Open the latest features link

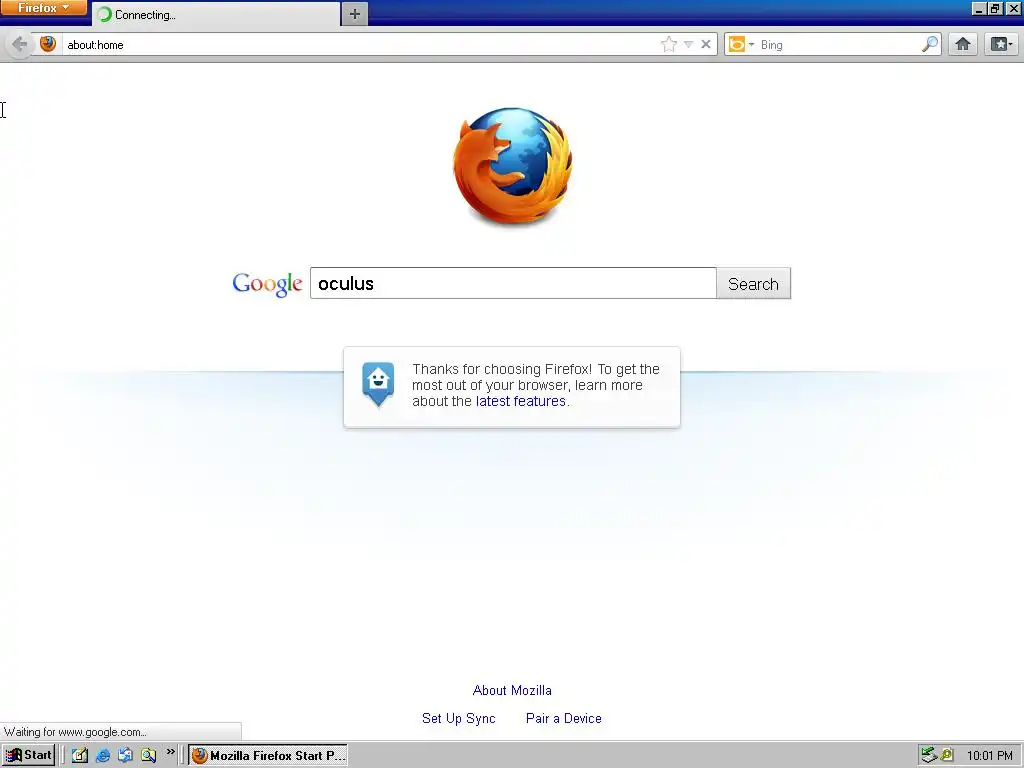click(520, 401)
